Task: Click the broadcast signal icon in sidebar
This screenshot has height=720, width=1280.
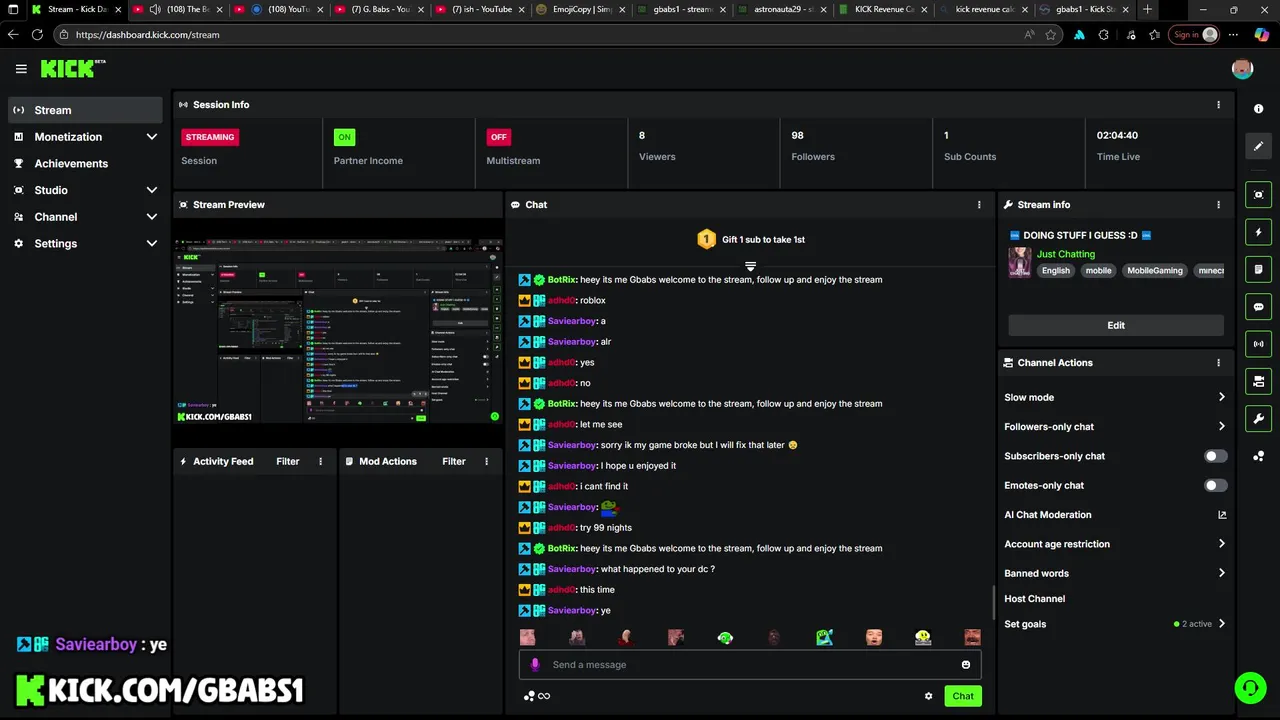Action: (x=1259, y=344)
